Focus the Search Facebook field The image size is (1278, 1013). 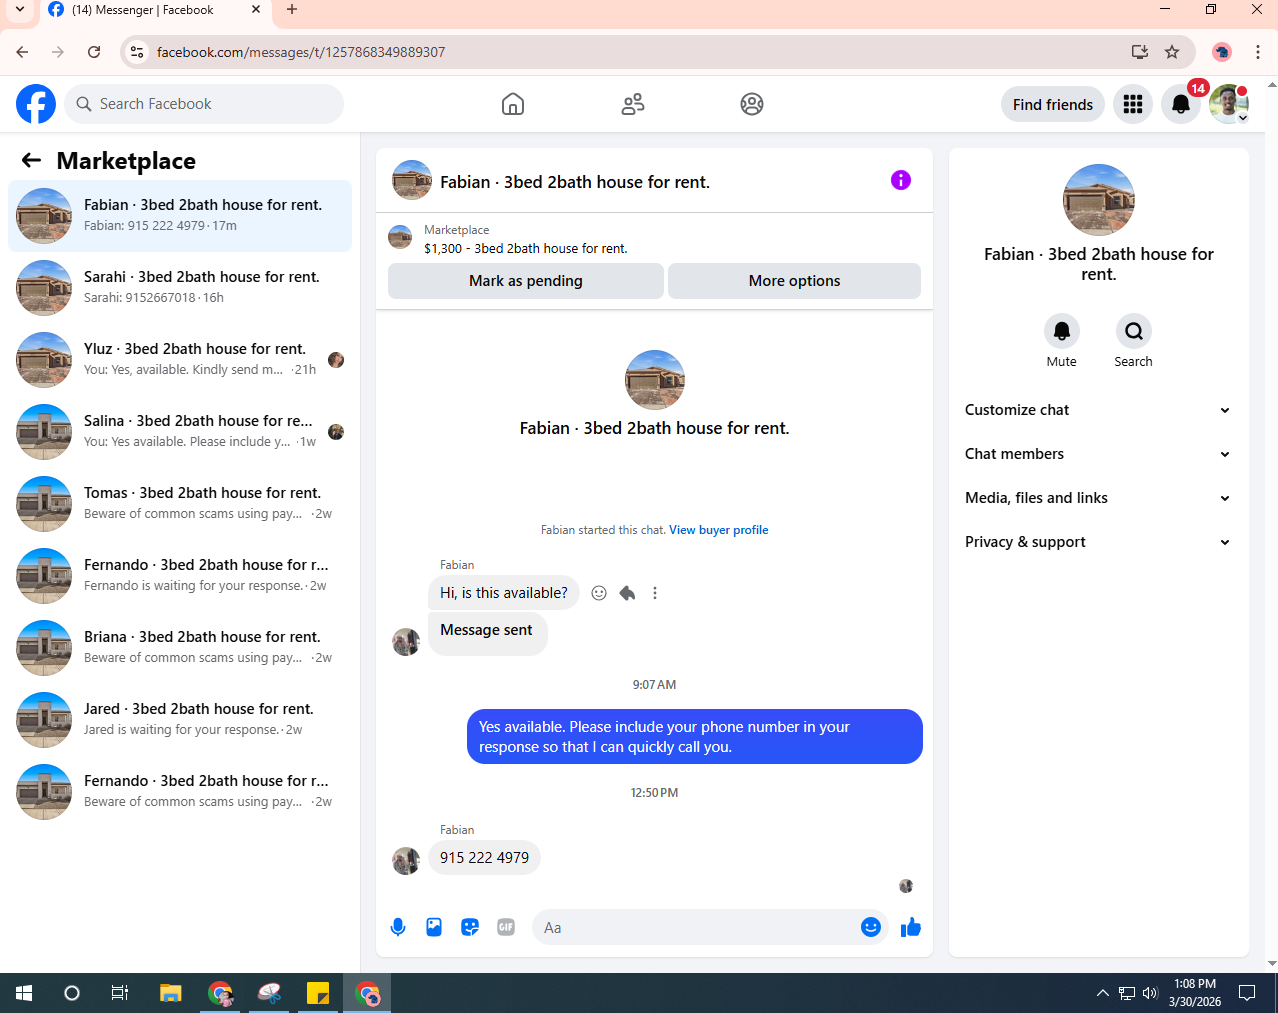[204, 104]
